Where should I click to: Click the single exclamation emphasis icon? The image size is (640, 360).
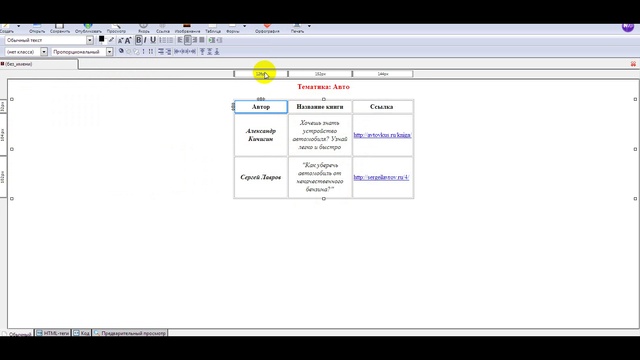[x=143, y=51]
